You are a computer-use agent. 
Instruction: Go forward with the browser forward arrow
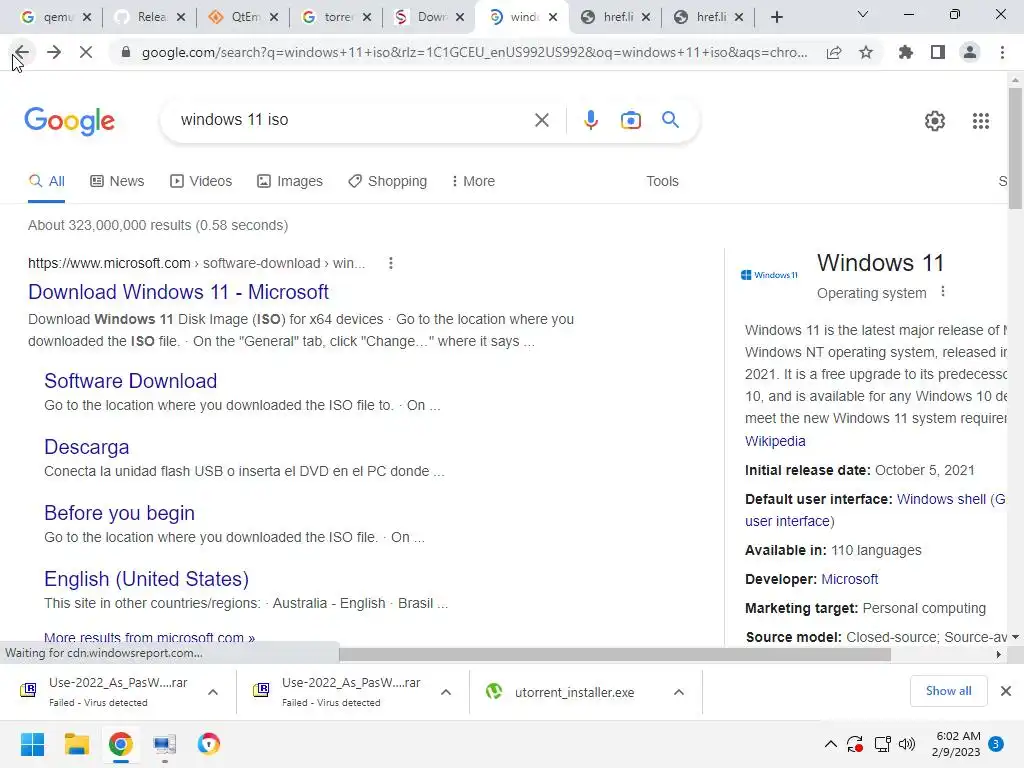click(x=54, y=52)
